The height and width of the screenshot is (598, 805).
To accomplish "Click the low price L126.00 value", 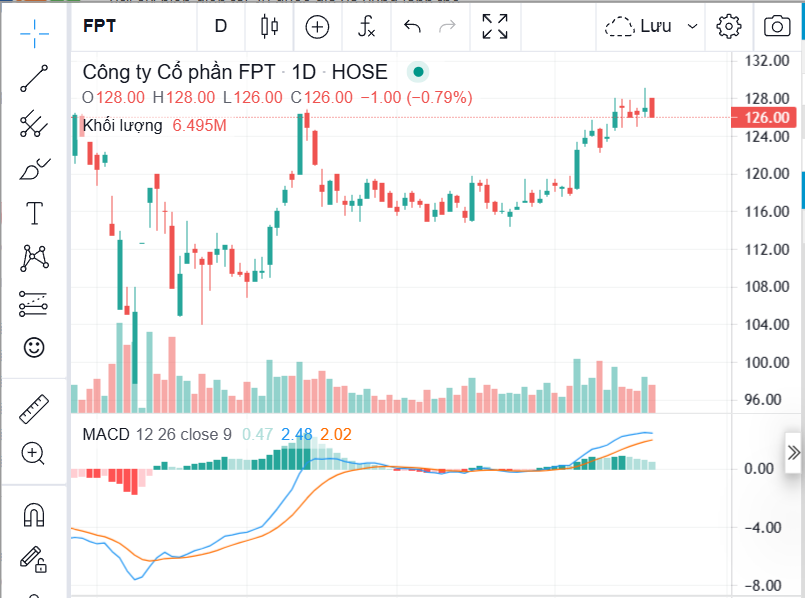I will pos(253,98).
